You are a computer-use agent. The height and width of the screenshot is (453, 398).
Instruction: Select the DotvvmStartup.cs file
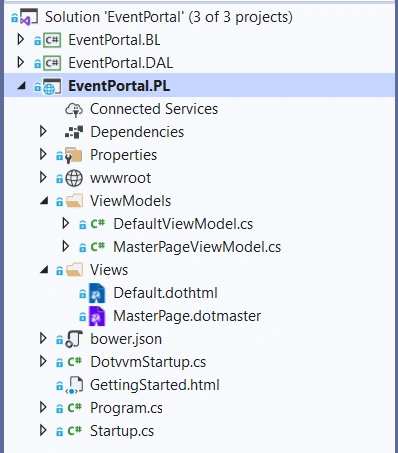pos(148,362)
